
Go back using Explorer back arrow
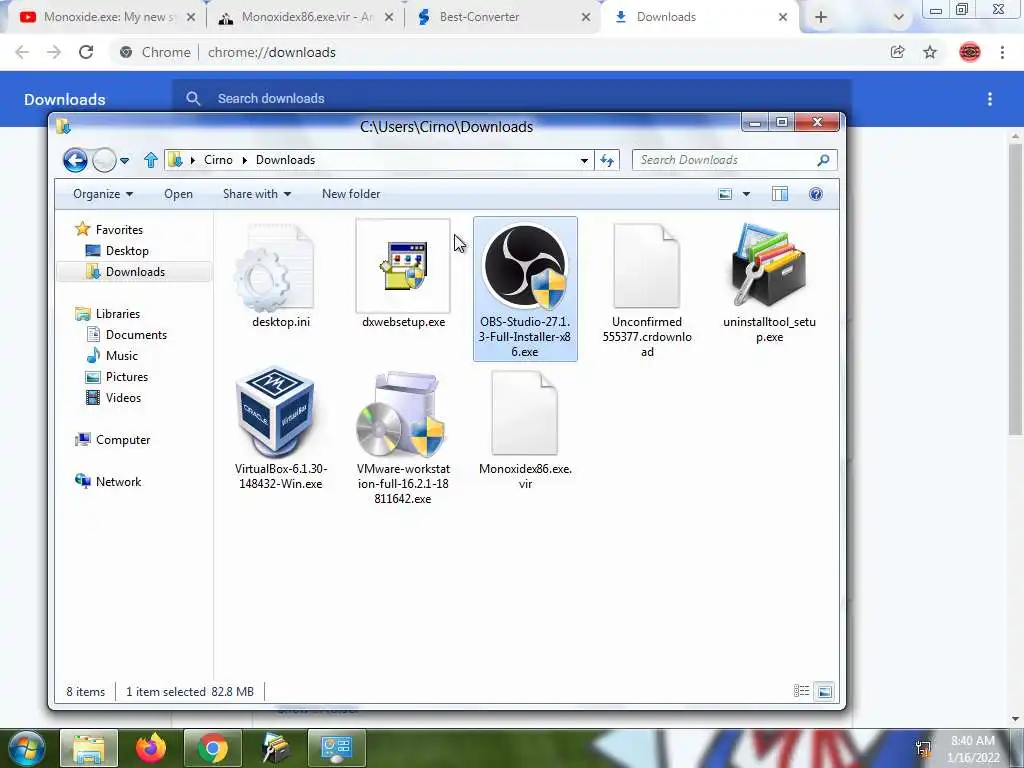75,160
